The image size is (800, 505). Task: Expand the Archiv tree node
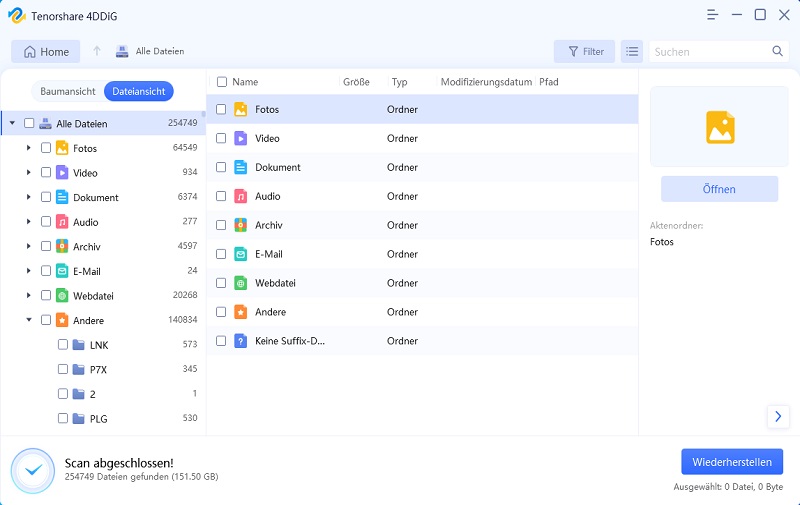tap(28, 246)
